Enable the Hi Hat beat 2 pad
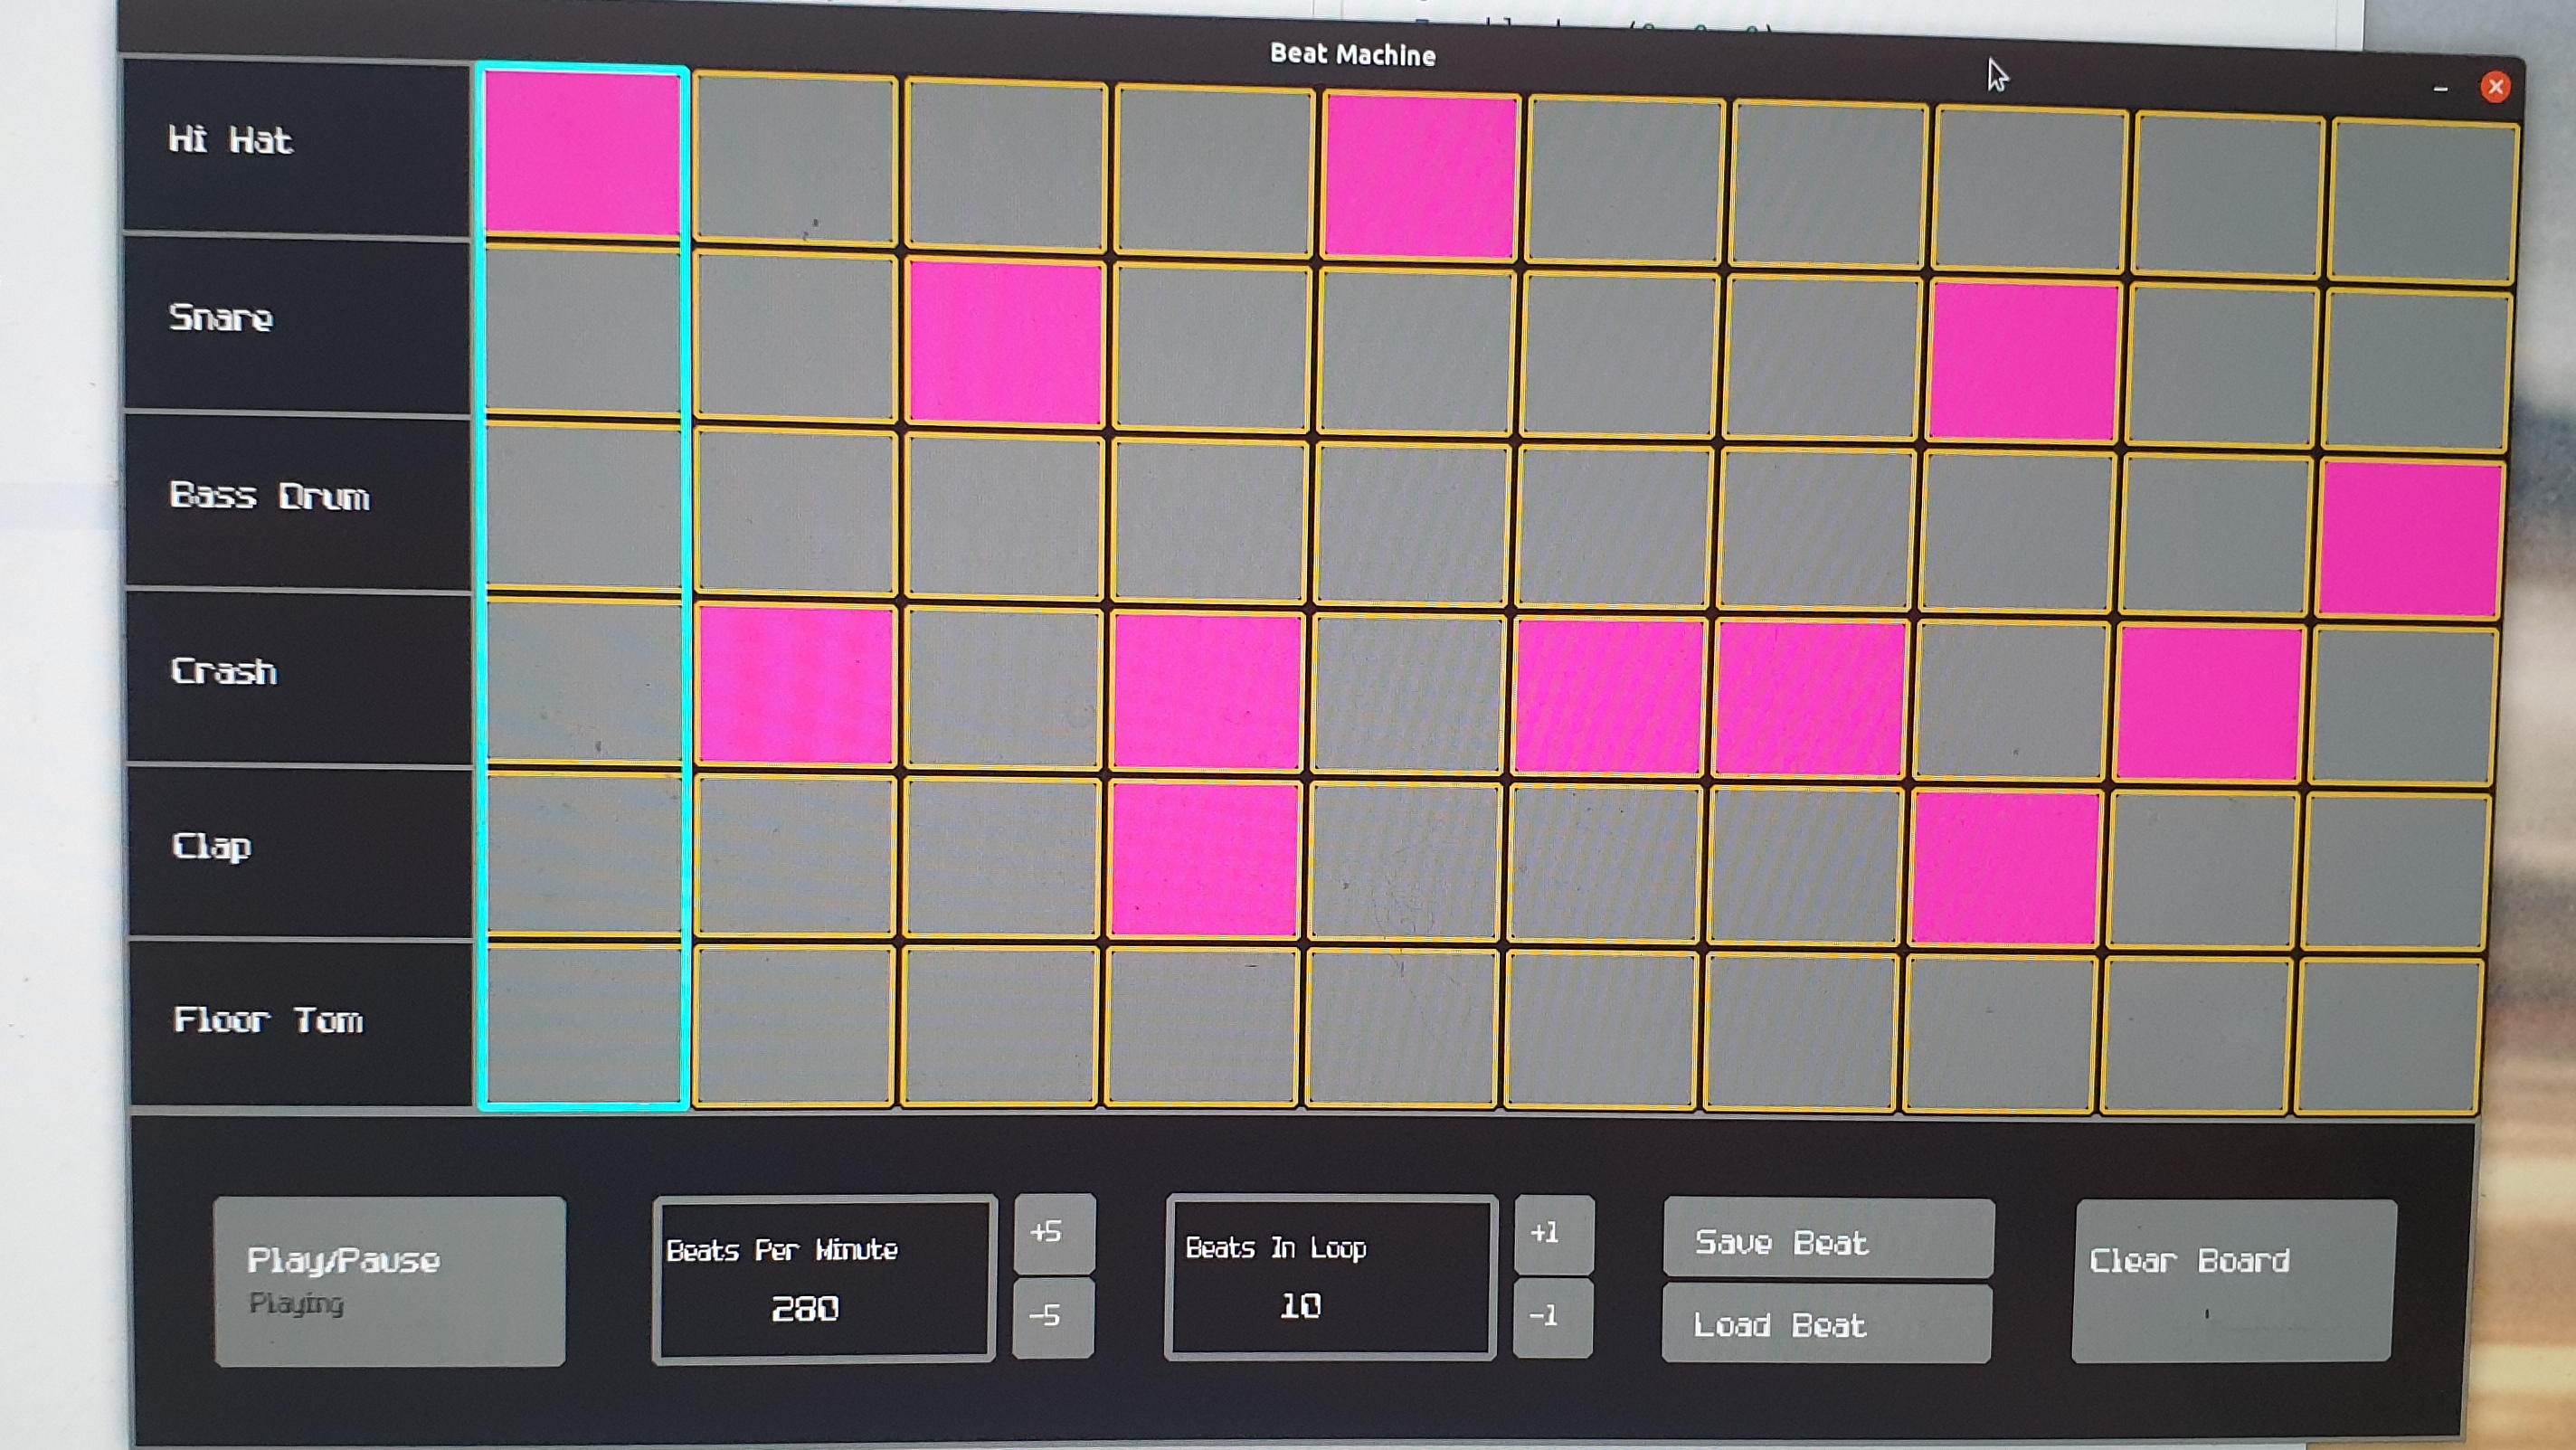The image size is (2576, 1450). point(796,160)
